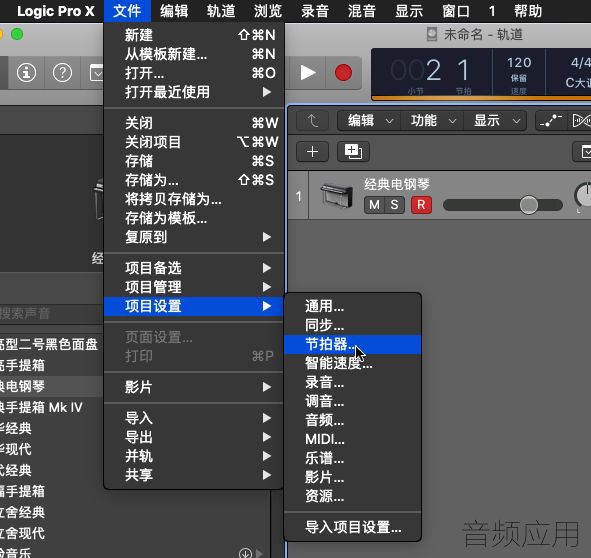Open the 帮助 menu in menu bar
This screenshot has height=558, width=591.
click(x=528, y=11)
